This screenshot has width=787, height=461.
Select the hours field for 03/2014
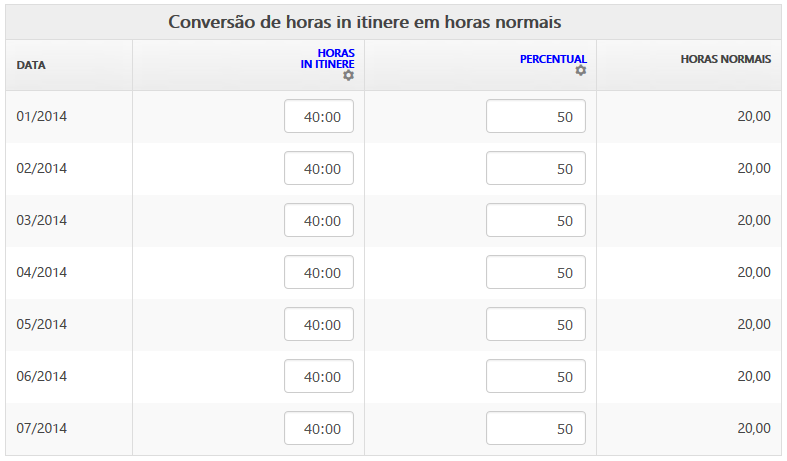click(x=319, y=220)
